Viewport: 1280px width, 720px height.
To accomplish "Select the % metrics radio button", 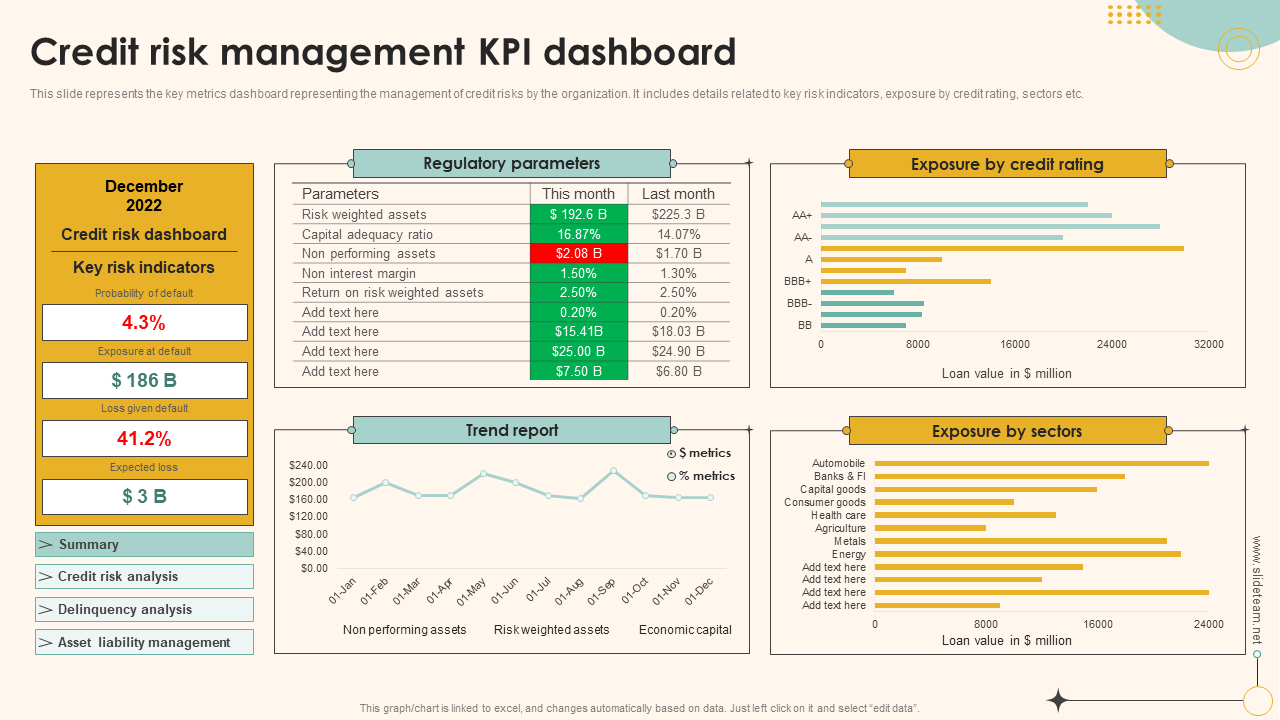I will coord(672,477).
